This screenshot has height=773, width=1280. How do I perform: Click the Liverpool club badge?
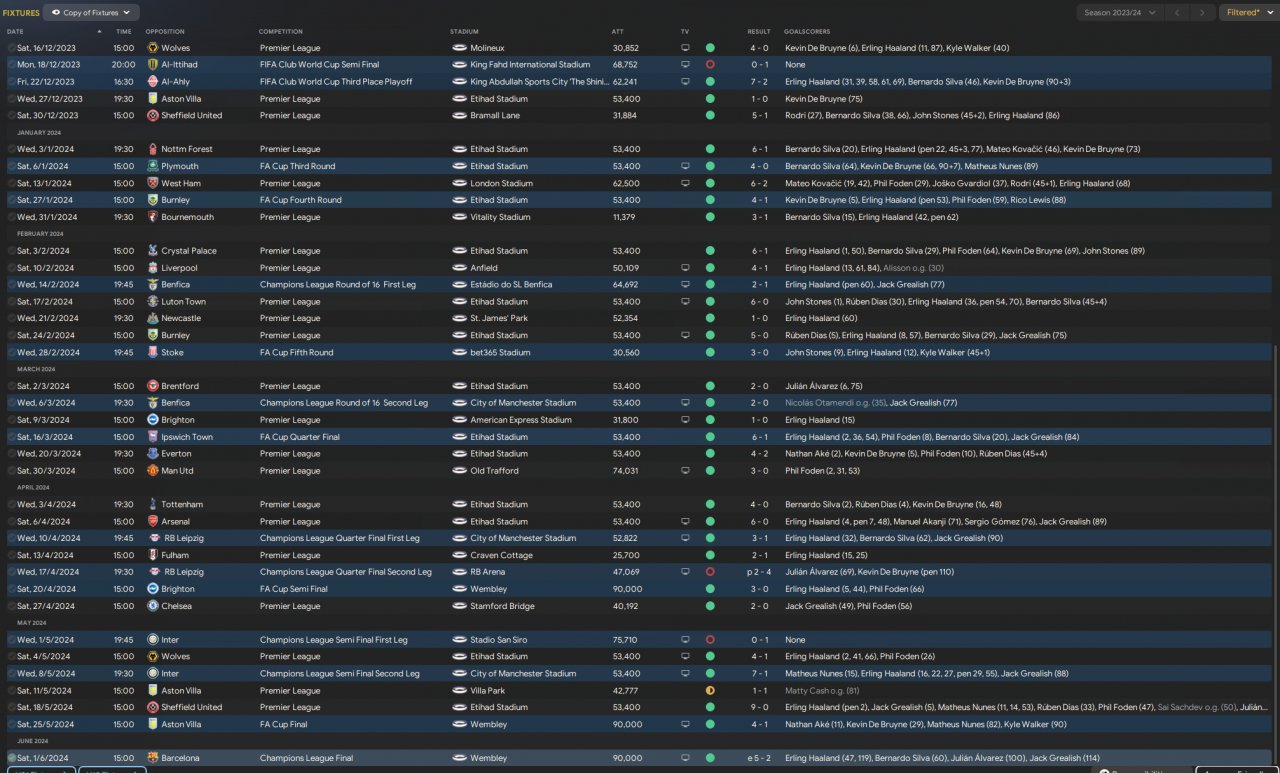152,268
